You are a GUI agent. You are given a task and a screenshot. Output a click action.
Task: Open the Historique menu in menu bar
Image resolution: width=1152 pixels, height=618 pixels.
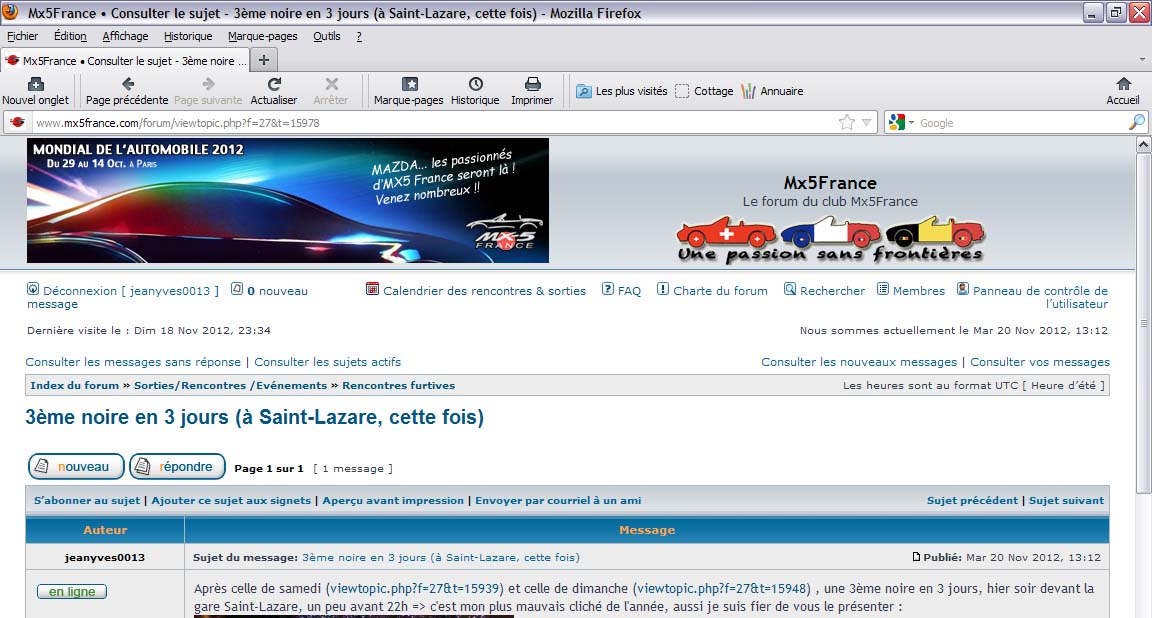point(188,36)
